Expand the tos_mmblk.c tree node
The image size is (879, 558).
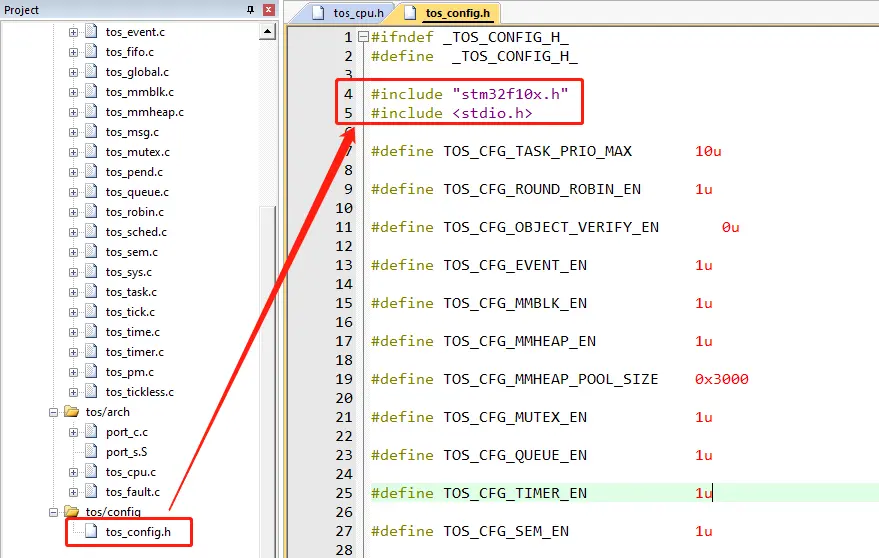(73, 93)
